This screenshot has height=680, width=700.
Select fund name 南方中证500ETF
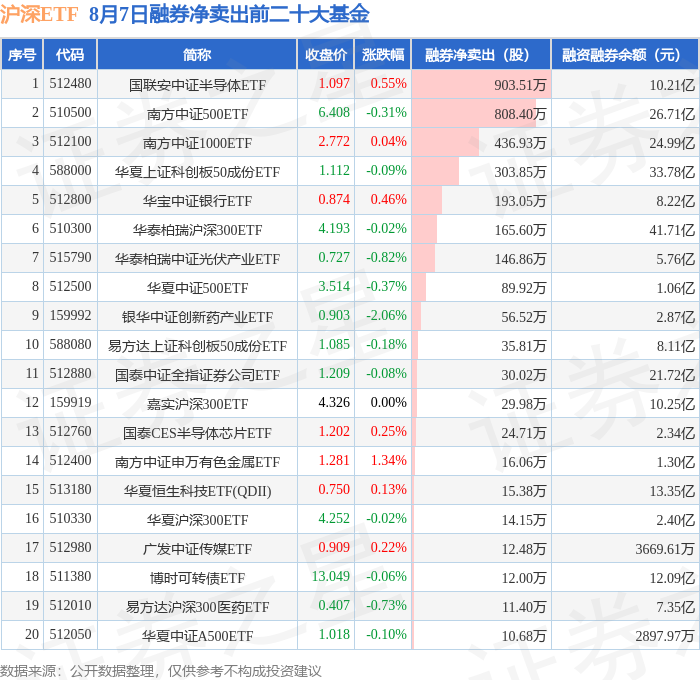click(x=197, y=114)
